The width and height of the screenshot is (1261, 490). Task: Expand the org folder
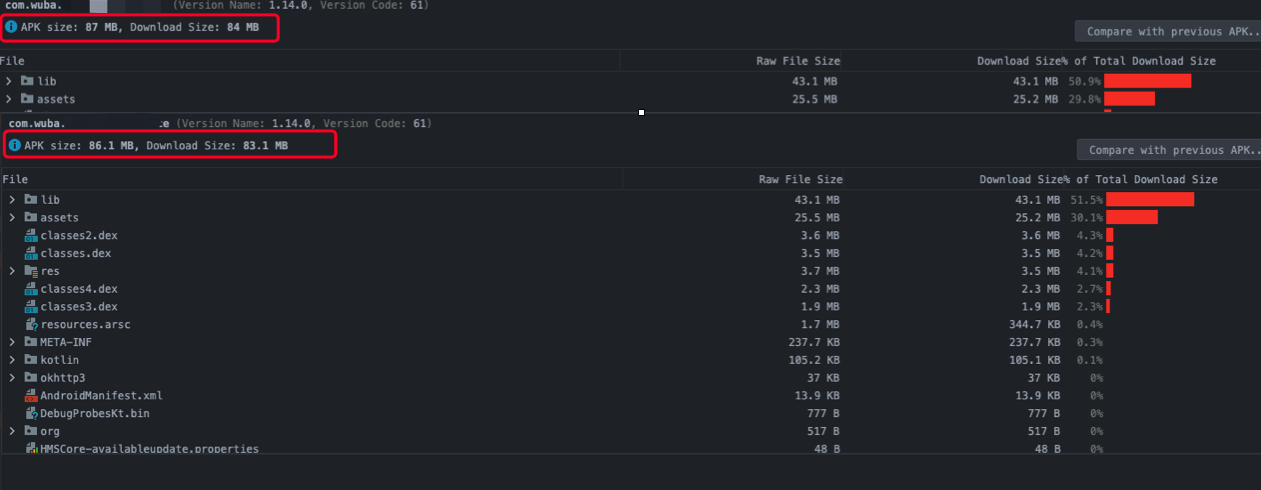11,431
